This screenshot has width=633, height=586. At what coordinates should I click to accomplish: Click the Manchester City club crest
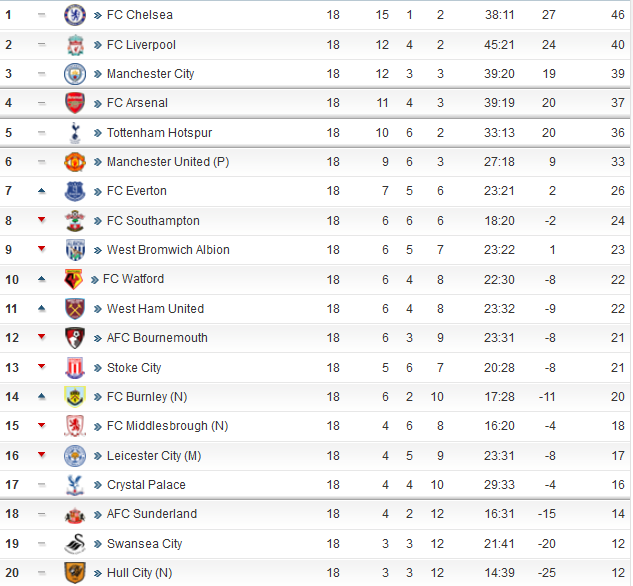pos(75,74)
